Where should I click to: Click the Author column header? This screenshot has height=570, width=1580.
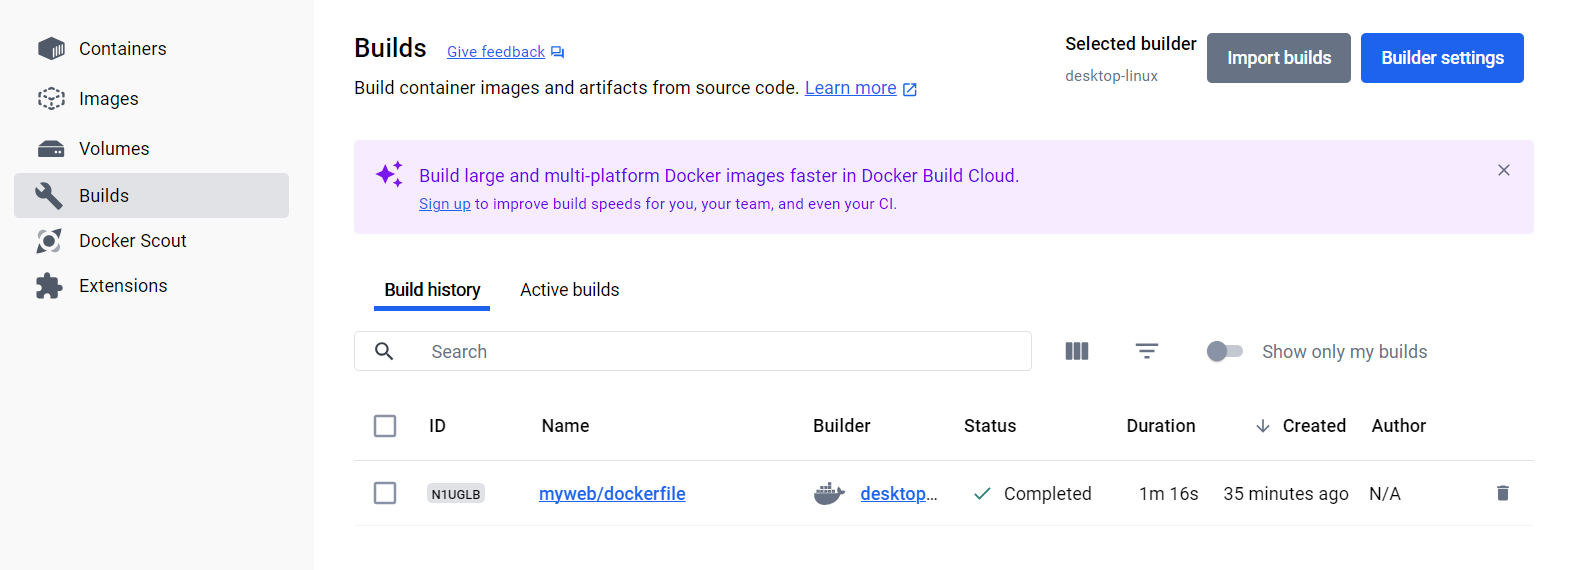click(1398, 426)
